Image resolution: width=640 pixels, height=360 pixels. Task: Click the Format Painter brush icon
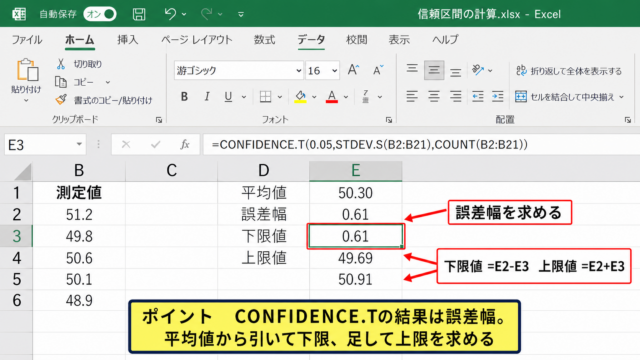click(x=61, y=100)
